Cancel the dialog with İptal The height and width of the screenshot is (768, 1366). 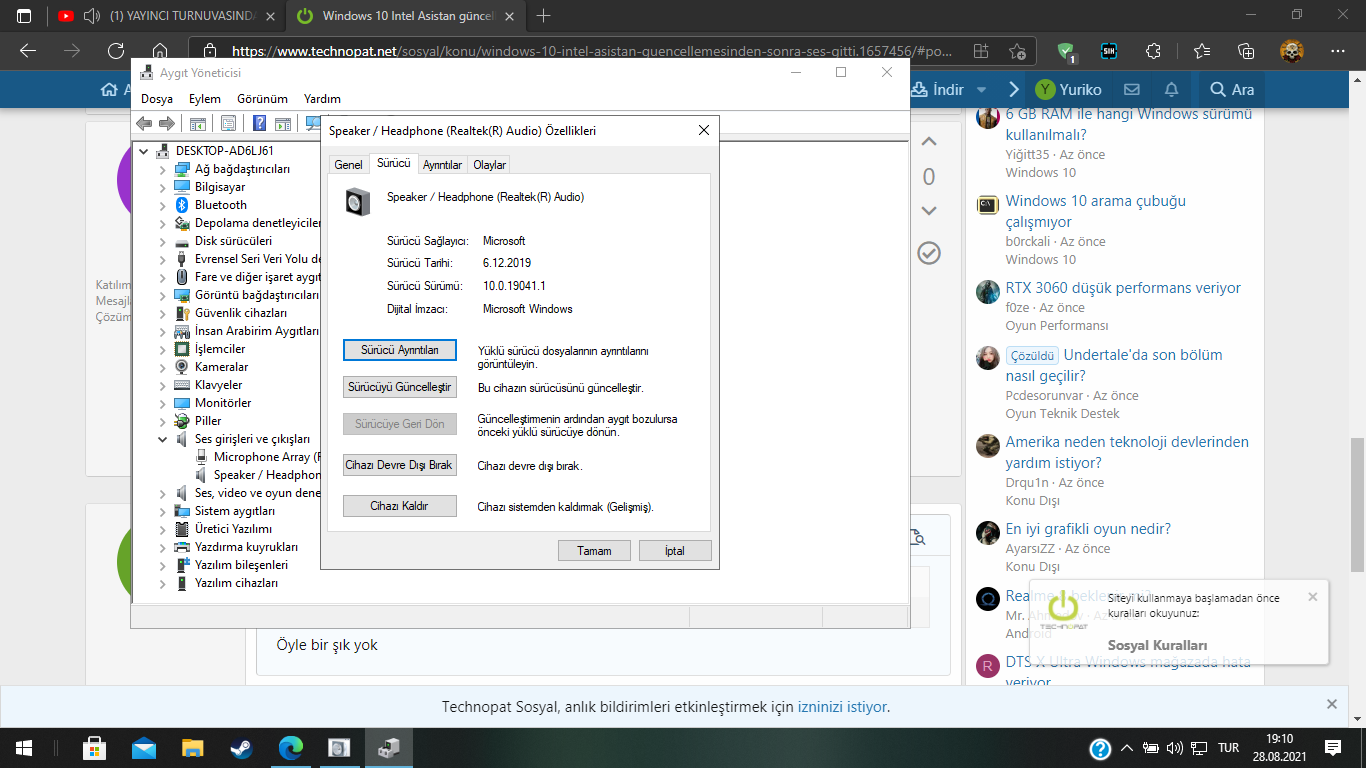click(675, 551)
